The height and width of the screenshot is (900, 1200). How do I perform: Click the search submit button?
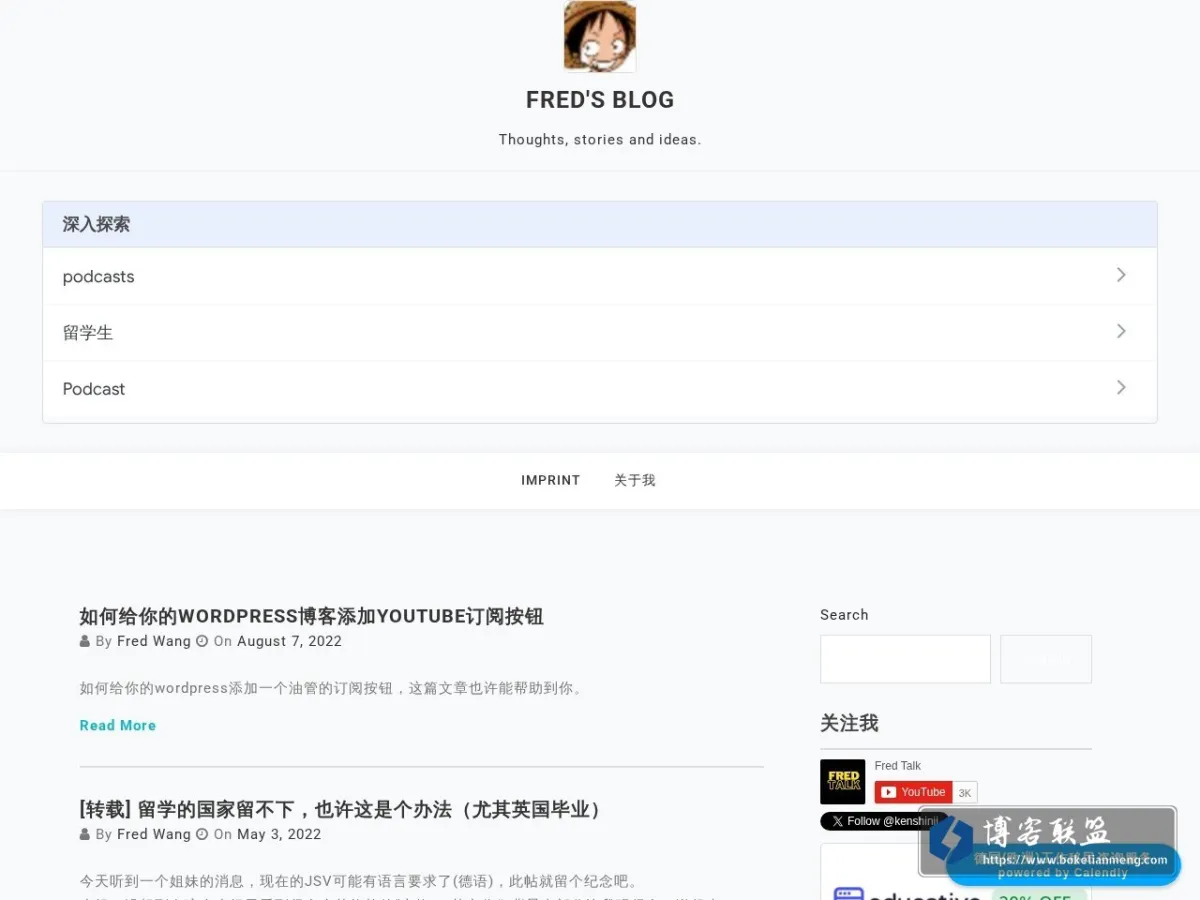point(1046,659)
